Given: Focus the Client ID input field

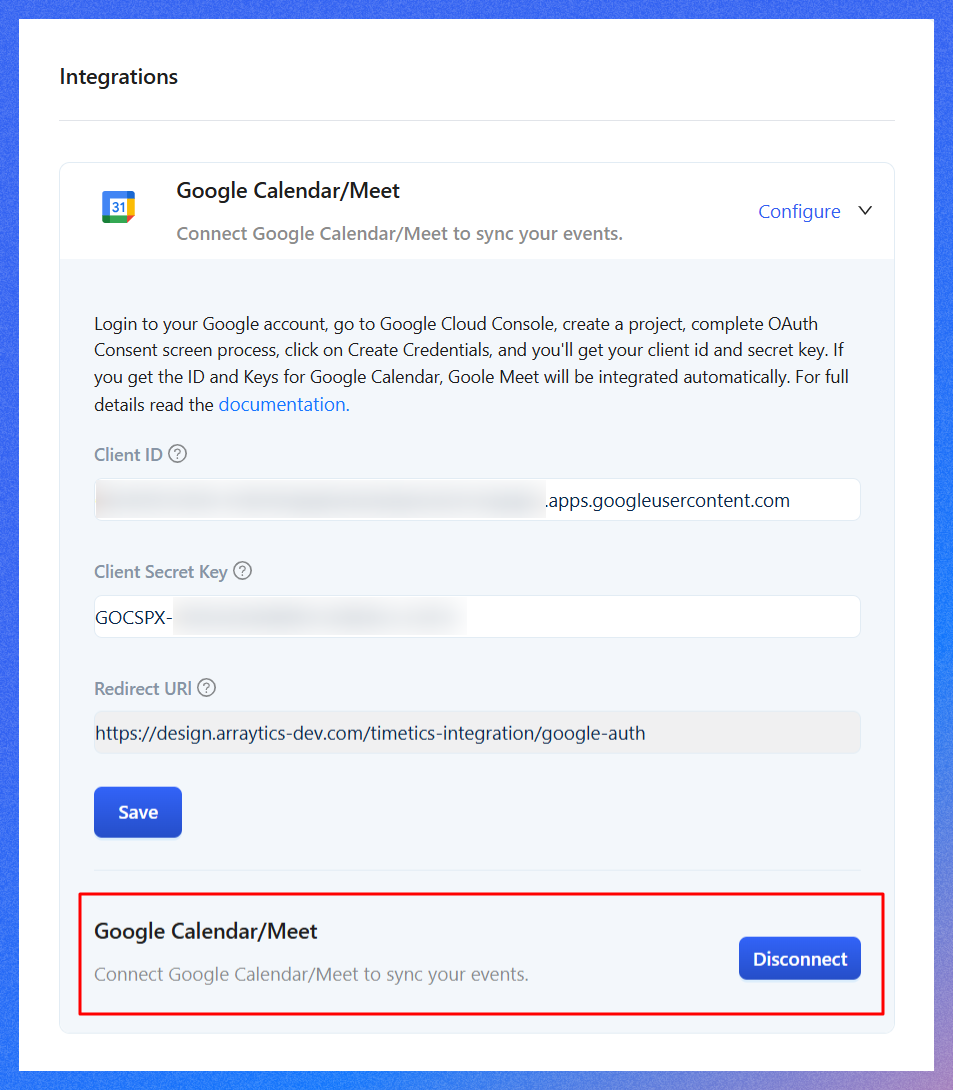Looking at the screenshot, I should [x=477, y=500].
